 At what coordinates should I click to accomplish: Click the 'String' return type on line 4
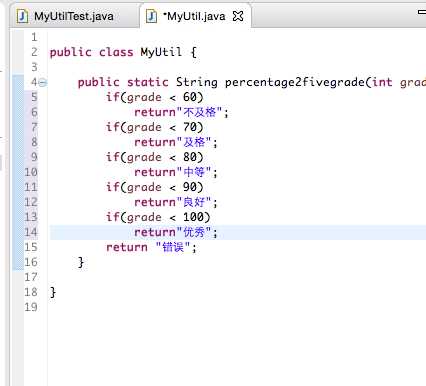point(197,82)
